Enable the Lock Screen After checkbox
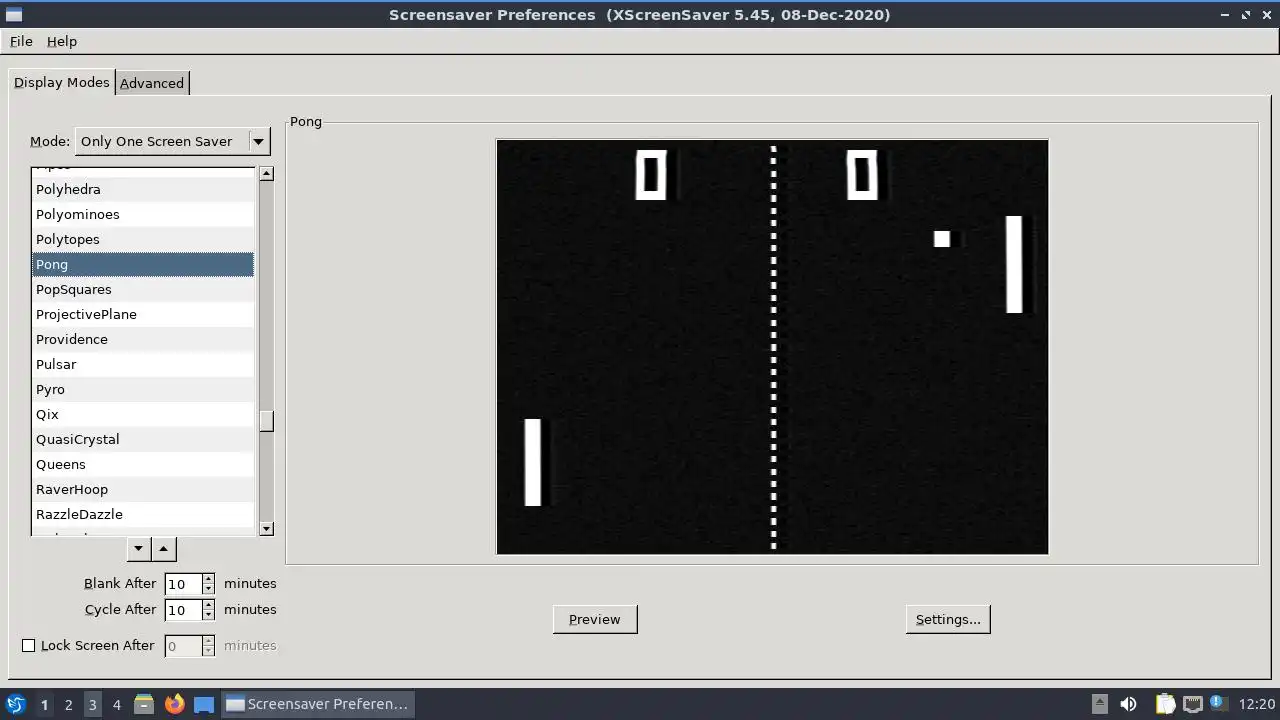The image size is (1280, 720). (28, 646)
